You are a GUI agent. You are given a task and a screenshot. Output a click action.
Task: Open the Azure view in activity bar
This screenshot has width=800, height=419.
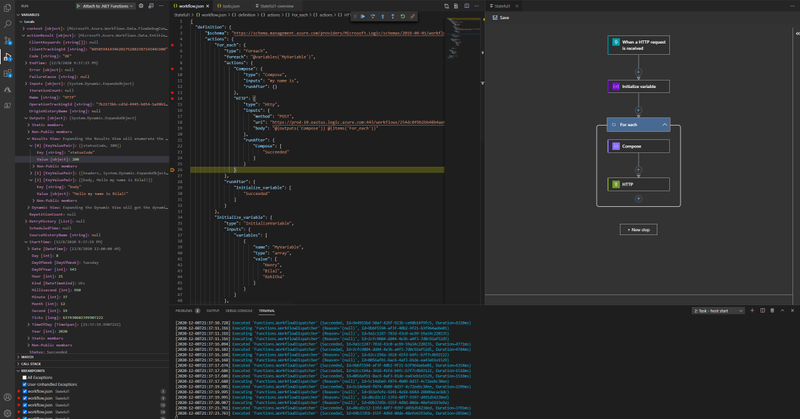tap(7, 90)
